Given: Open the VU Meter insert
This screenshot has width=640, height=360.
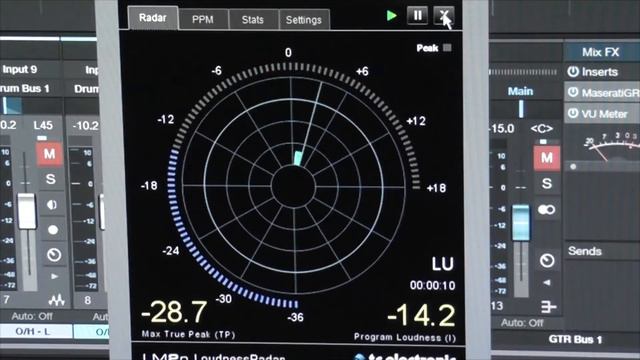Looking at the screenshot, I should (604, 114).
